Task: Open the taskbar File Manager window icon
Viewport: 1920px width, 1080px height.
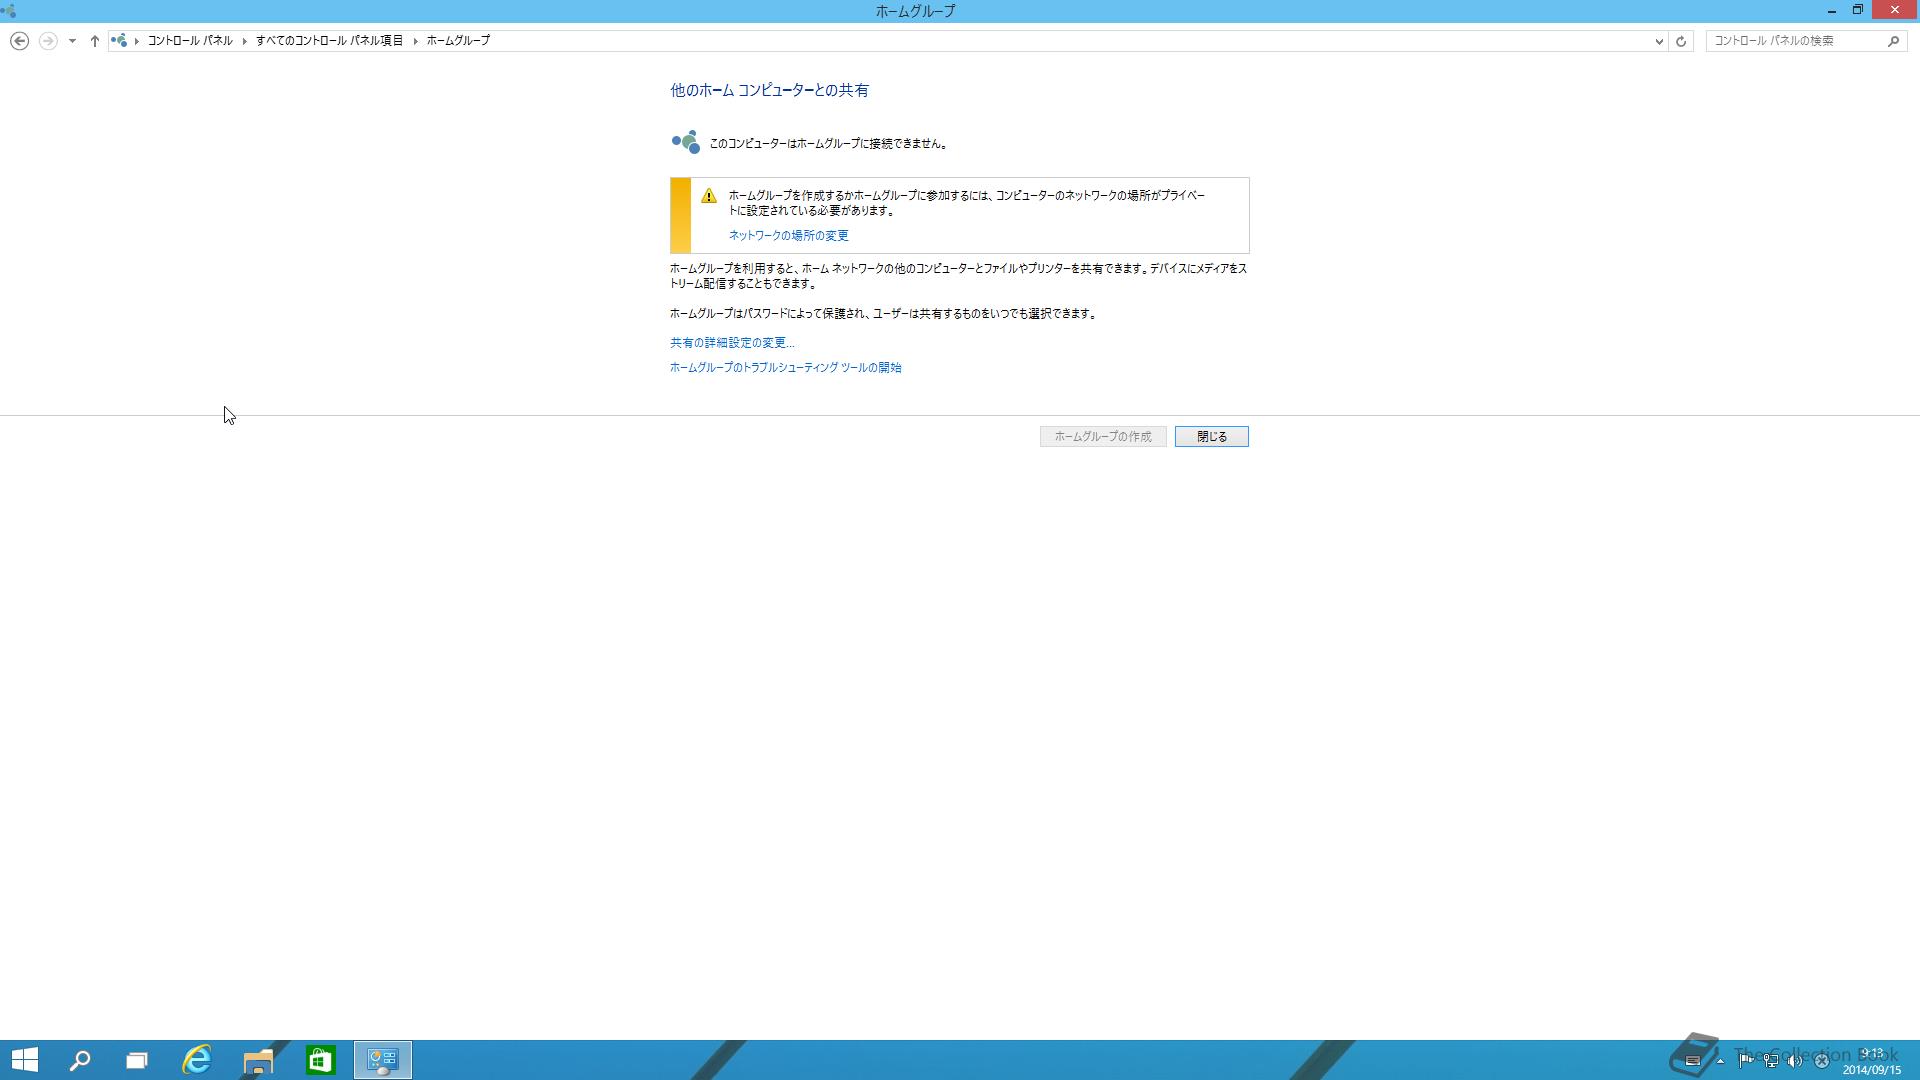Action: [x=137, y=1060]
